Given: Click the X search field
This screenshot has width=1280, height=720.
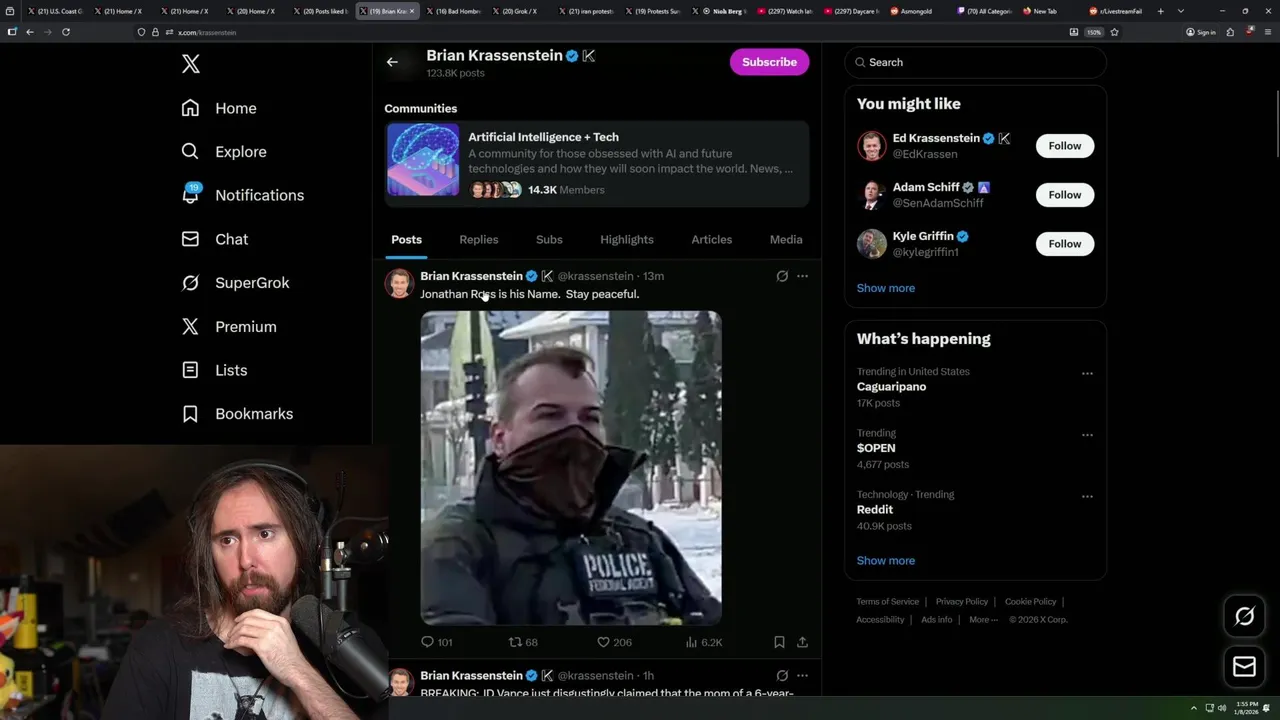Looking at the screenshot, I should [x=975, y=62].
